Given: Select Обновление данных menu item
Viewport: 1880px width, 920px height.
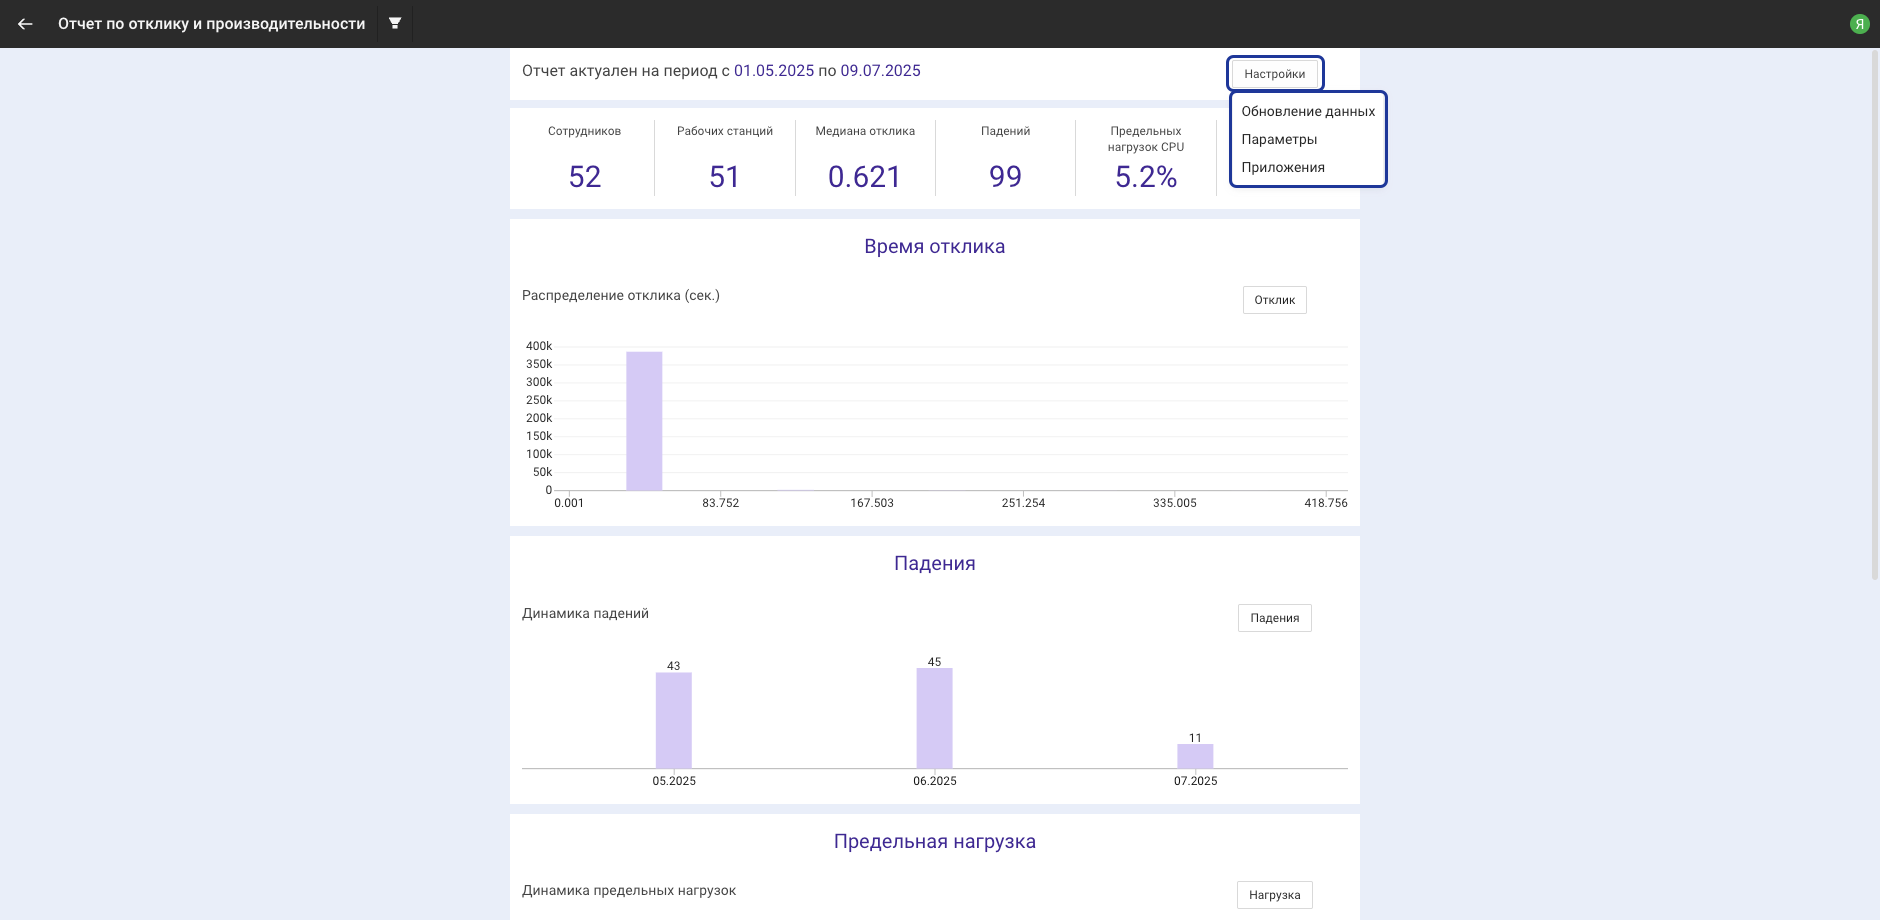Looking at the screenshot, I should [x=1308, y=112].
